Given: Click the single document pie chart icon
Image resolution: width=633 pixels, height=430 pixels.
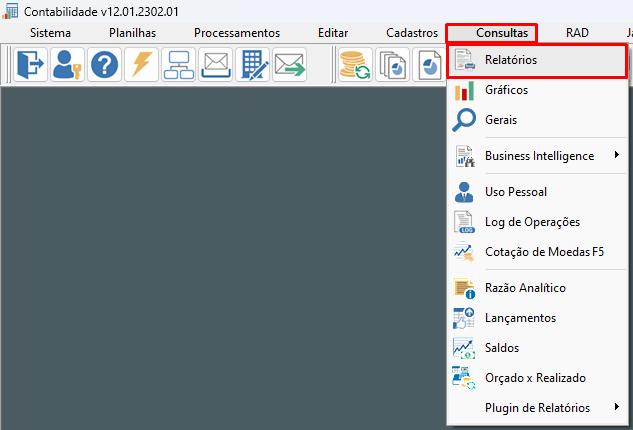Looking at the screenshot, I should coord(429,65).
